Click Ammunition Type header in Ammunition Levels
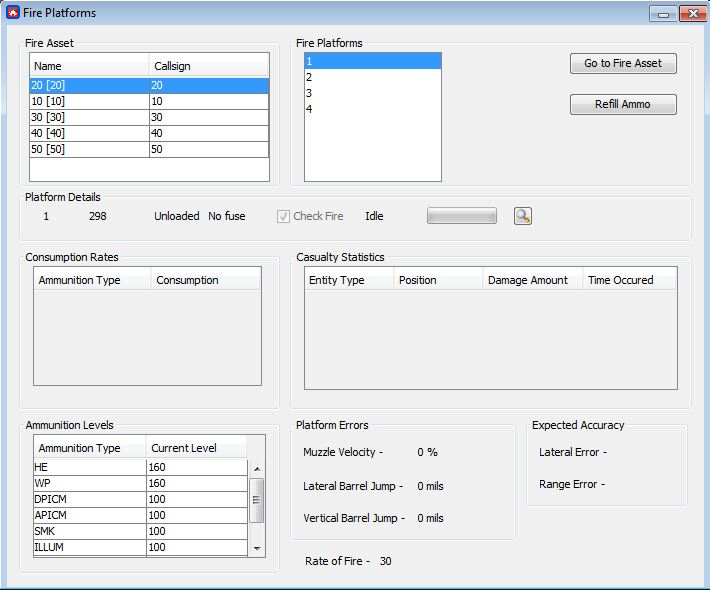710x590 pixels. (90, 448)
